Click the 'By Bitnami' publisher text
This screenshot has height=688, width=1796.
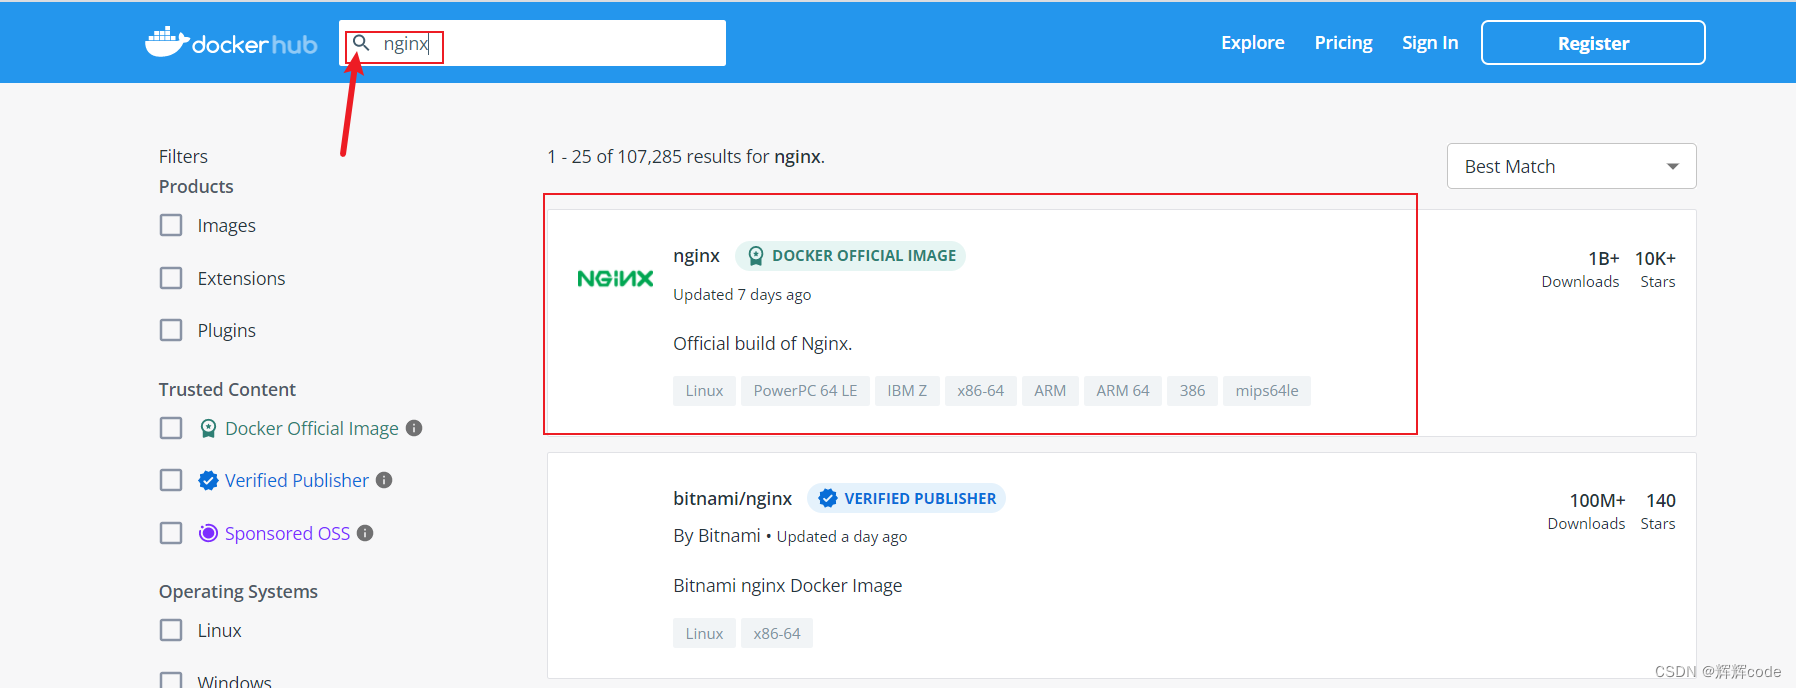click(716, 536)
